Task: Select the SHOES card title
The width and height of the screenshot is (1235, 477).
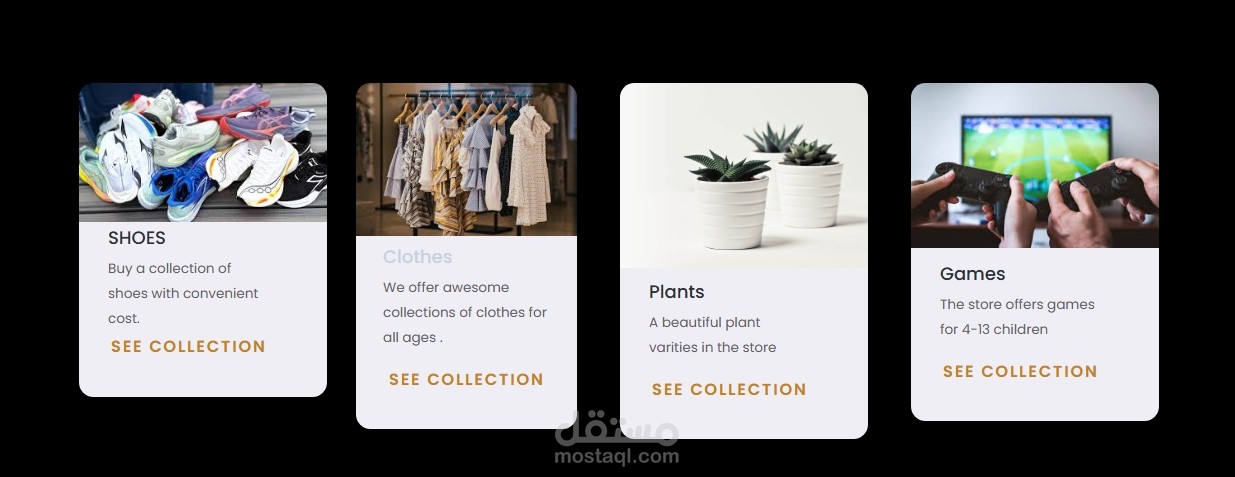Action: coord(137,239)
